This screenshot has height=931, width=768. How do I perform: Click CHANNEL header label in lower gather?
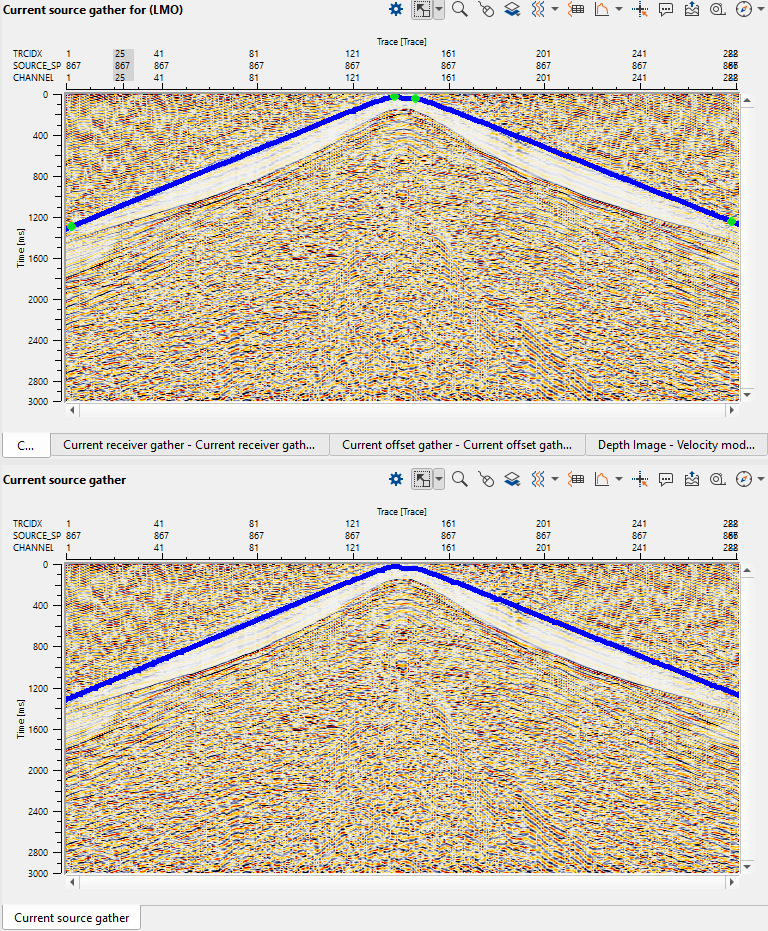pos(33,547)
